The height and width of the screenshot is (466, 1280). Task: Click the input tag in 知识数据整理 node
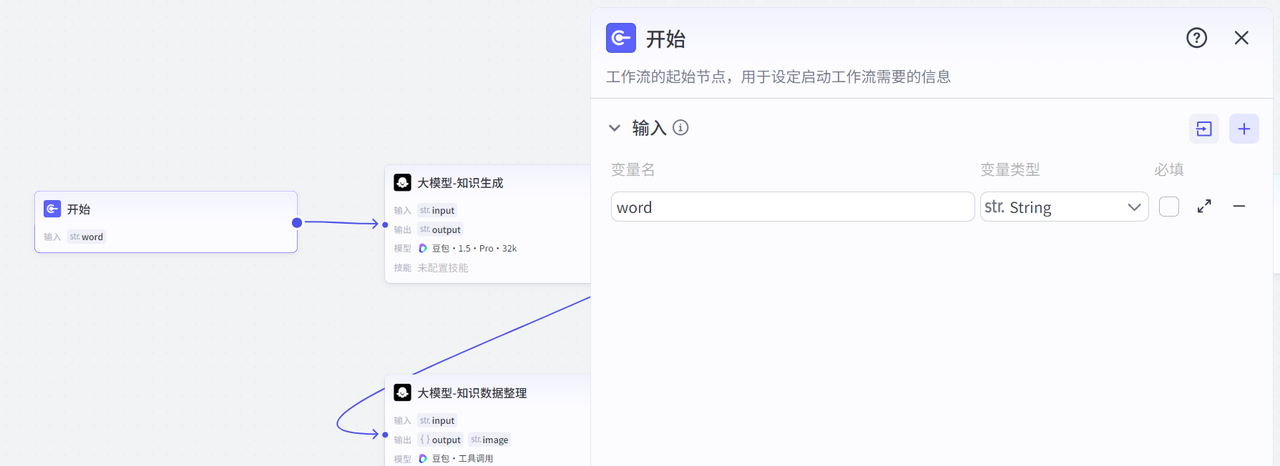[x=437, y=420]
